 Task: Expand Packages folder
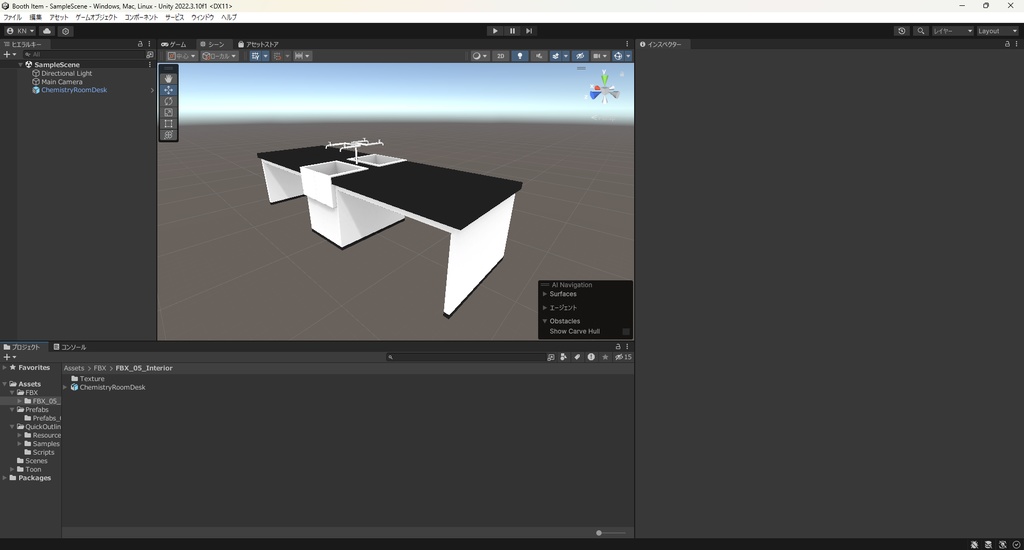coord(5,478)
